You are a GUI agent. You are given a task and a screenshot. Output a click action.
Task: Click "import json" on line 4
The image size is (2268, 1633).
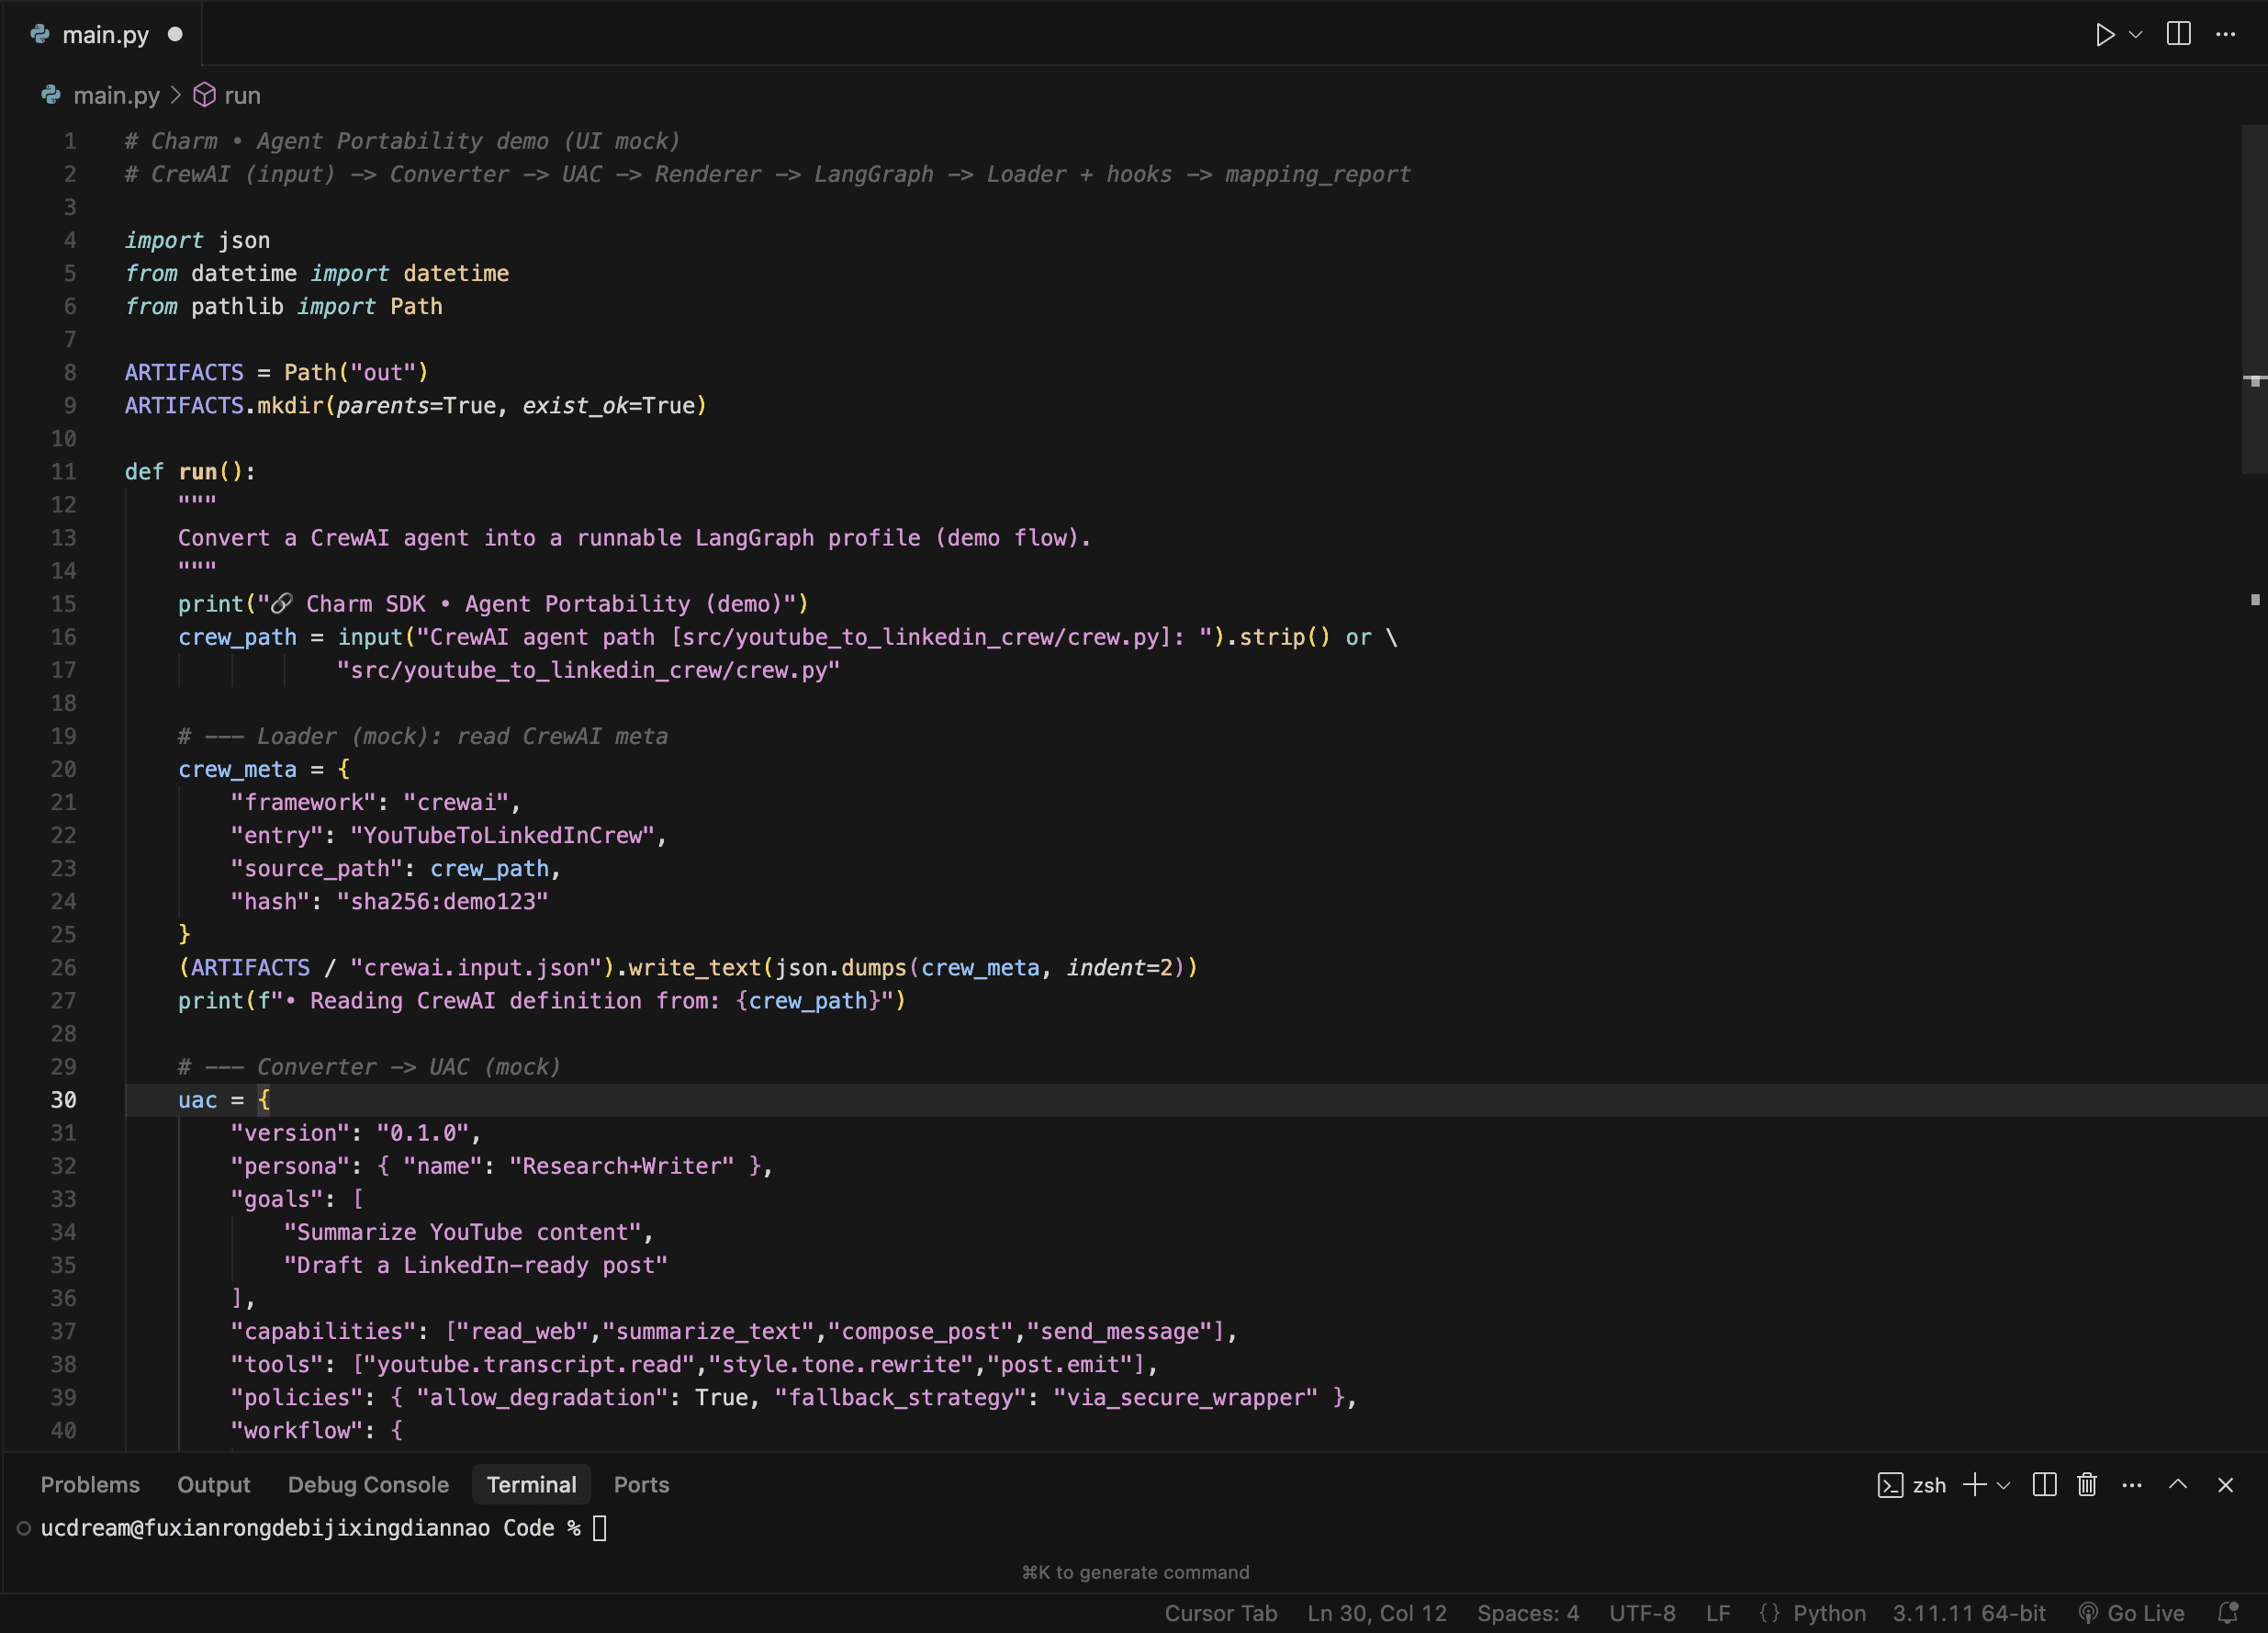coord(197,240)
